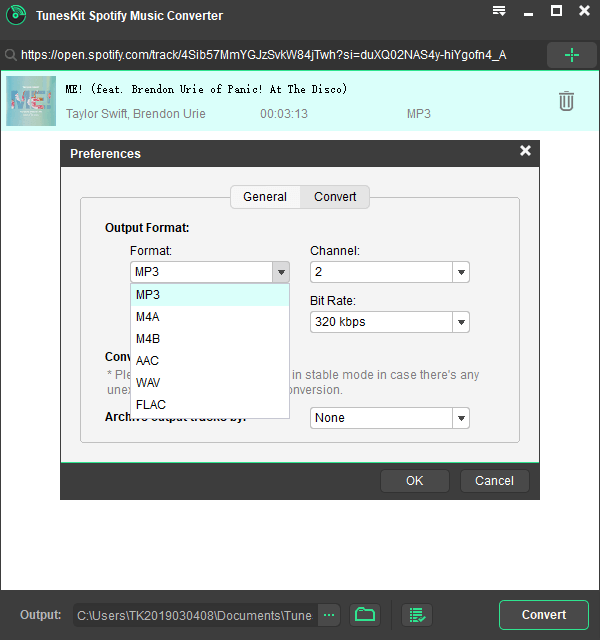Click the ME! track title text
This screenshot has height=640, width=600.
206,89
